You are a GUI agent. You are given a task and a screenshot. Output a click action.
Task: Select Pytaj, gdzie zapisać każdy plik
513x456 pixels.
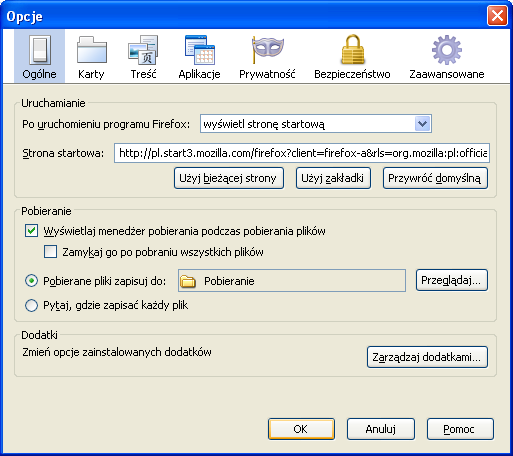point(31,305)
